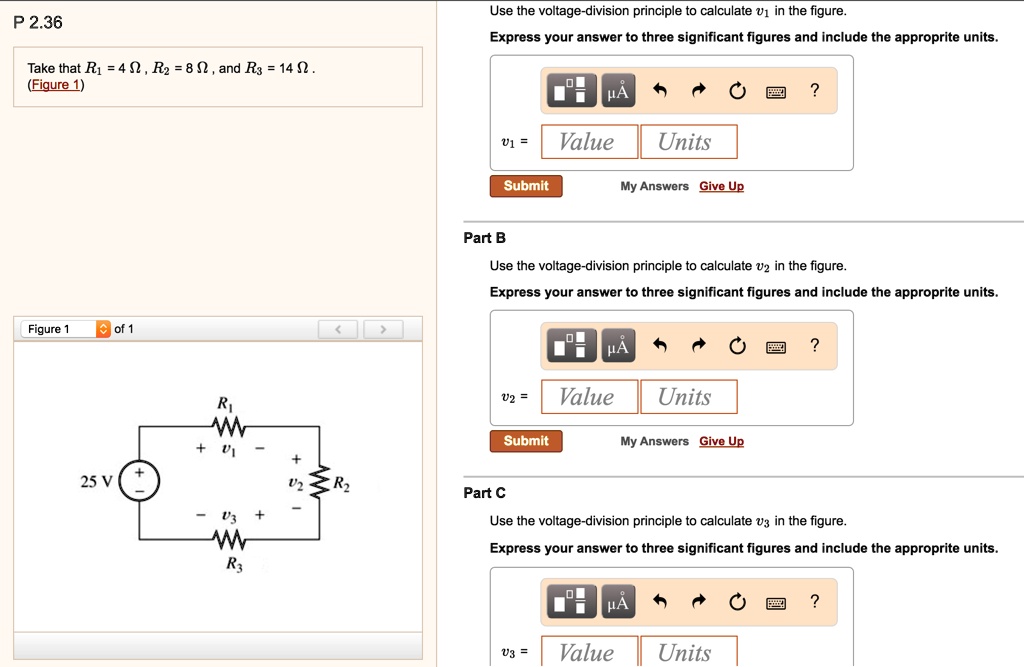The width and height of the screenshot is (1024, 667).
Task: Give Up on Part B
Action: [x=721, y=441]
